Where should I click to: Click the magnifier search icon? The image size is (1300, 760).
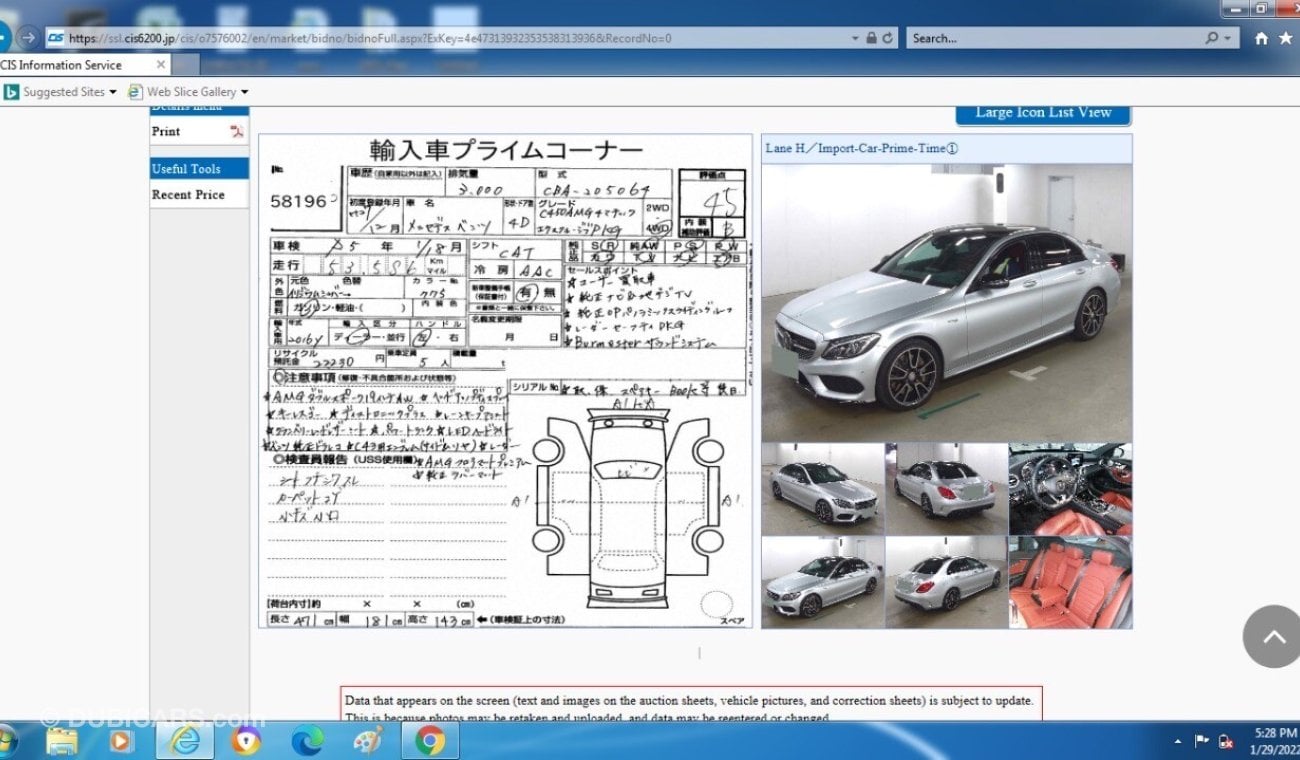1212,38
